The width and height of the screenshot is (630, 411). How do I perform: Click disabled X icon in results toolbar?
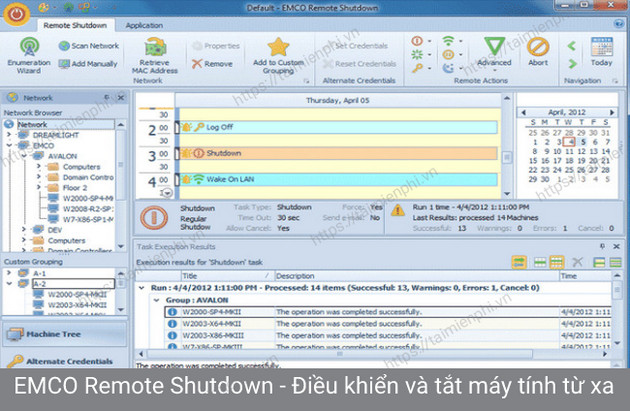pyautogui.click(x=577, y=262)
